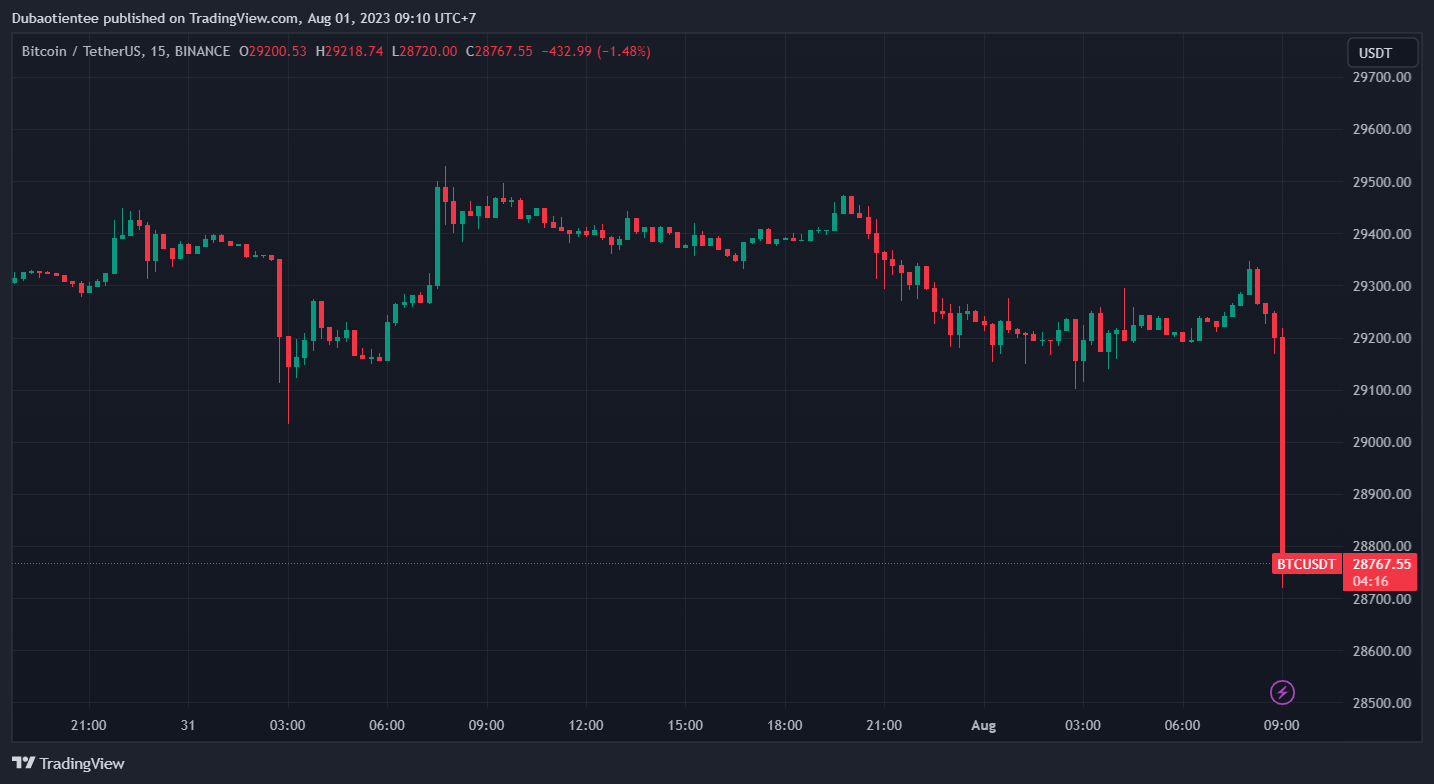The width and height of the screenshot is (1434, 784).
Task: Click the 15 interval label in legend
Action: [157, 51]
